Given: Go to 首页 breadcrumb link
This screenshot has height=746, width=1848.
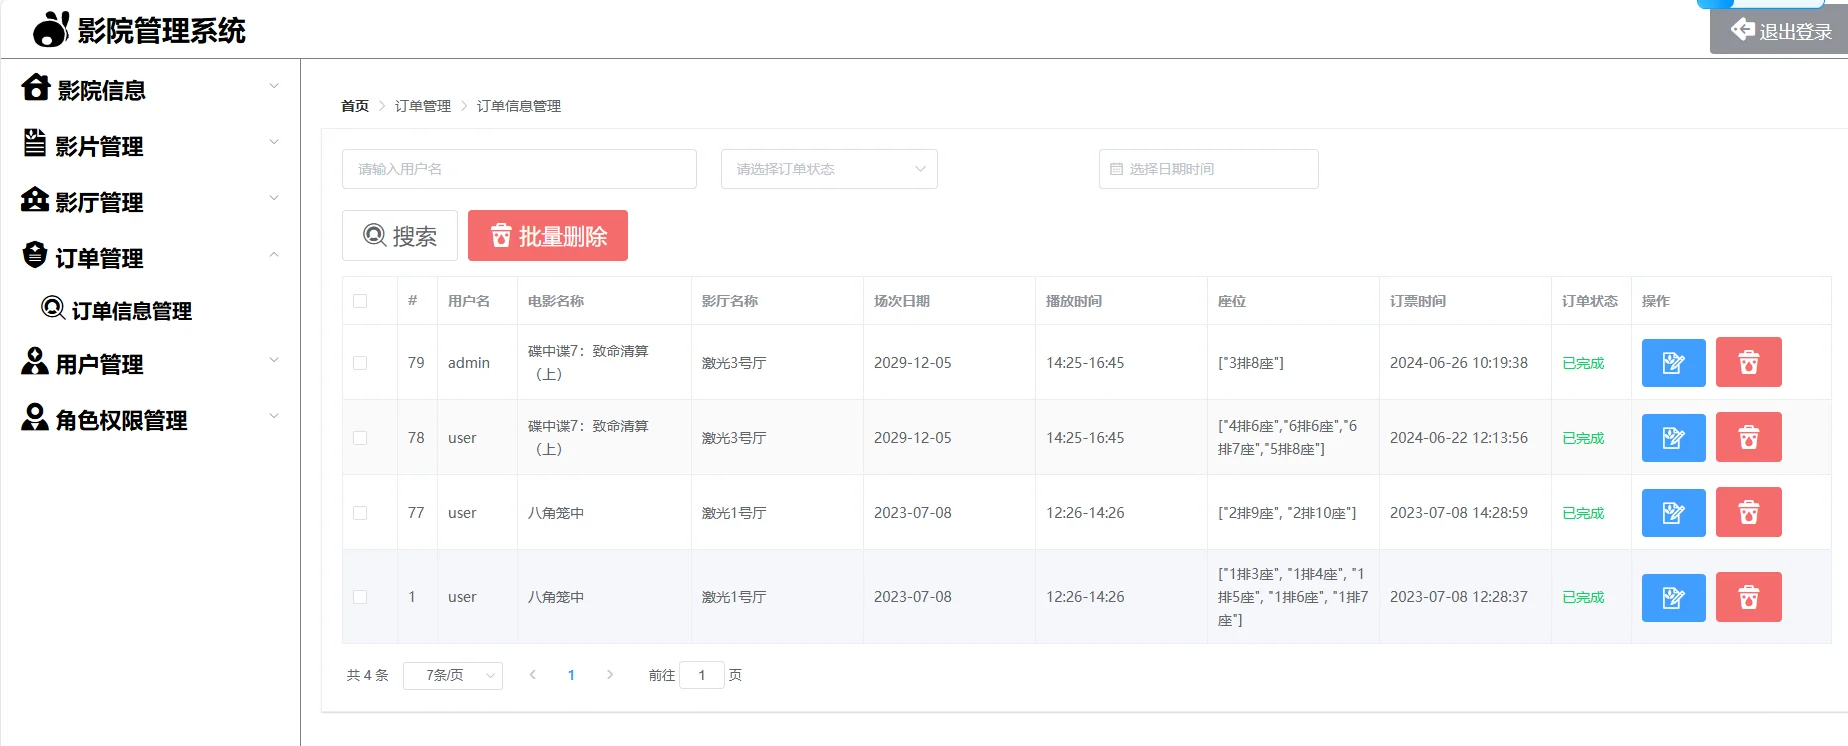Looking at the screenshot, I should coord(355,106).
